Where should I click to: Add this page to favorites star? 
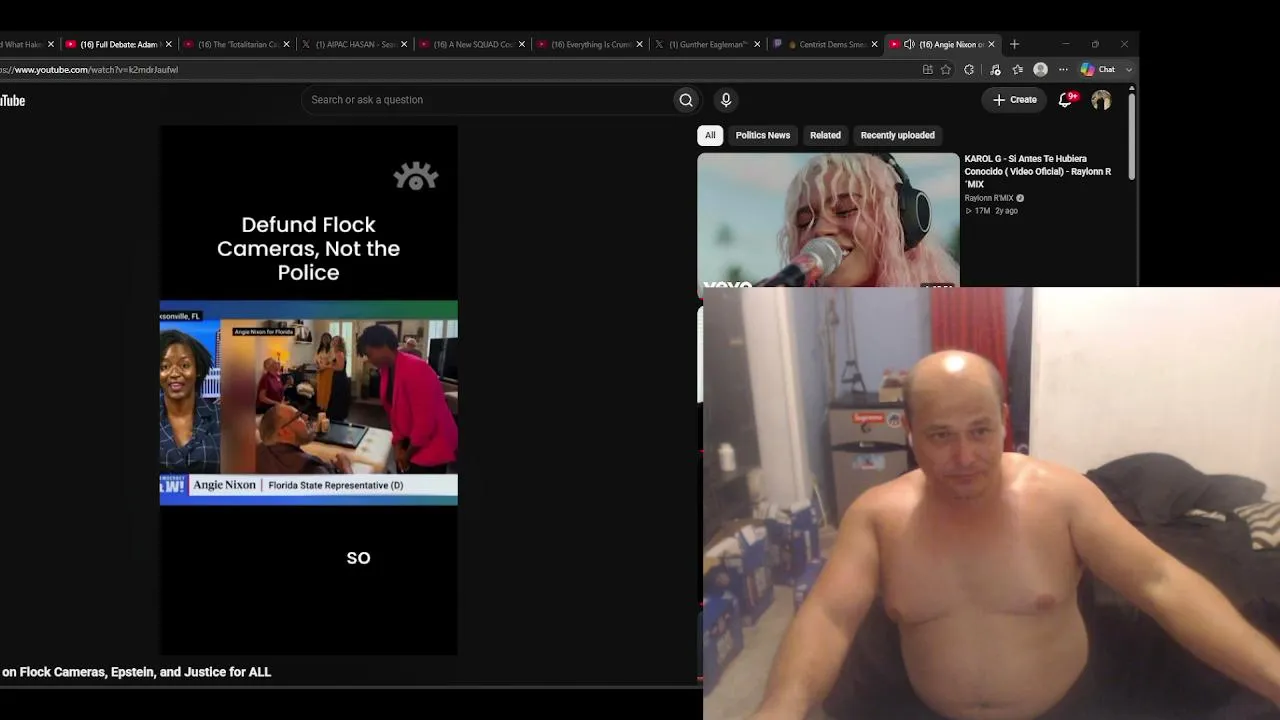tap(946, 70)
